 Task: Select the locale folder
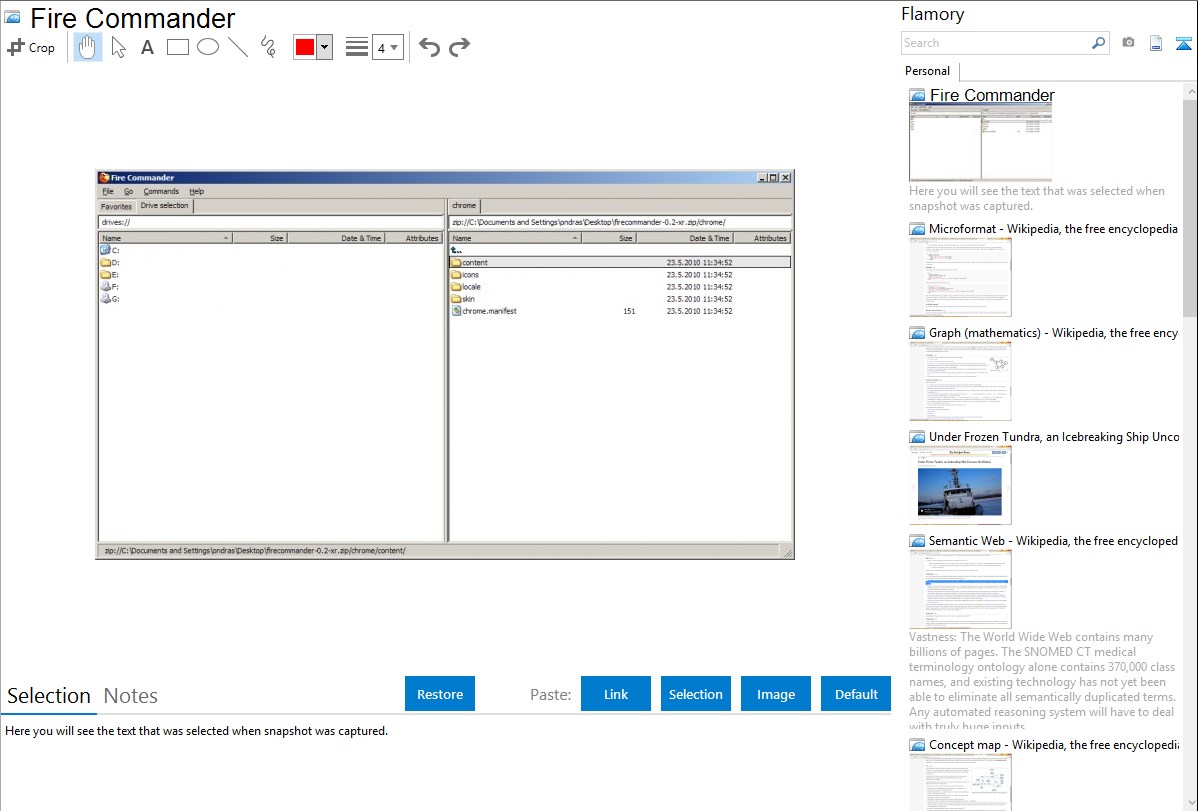pos(466,287)
